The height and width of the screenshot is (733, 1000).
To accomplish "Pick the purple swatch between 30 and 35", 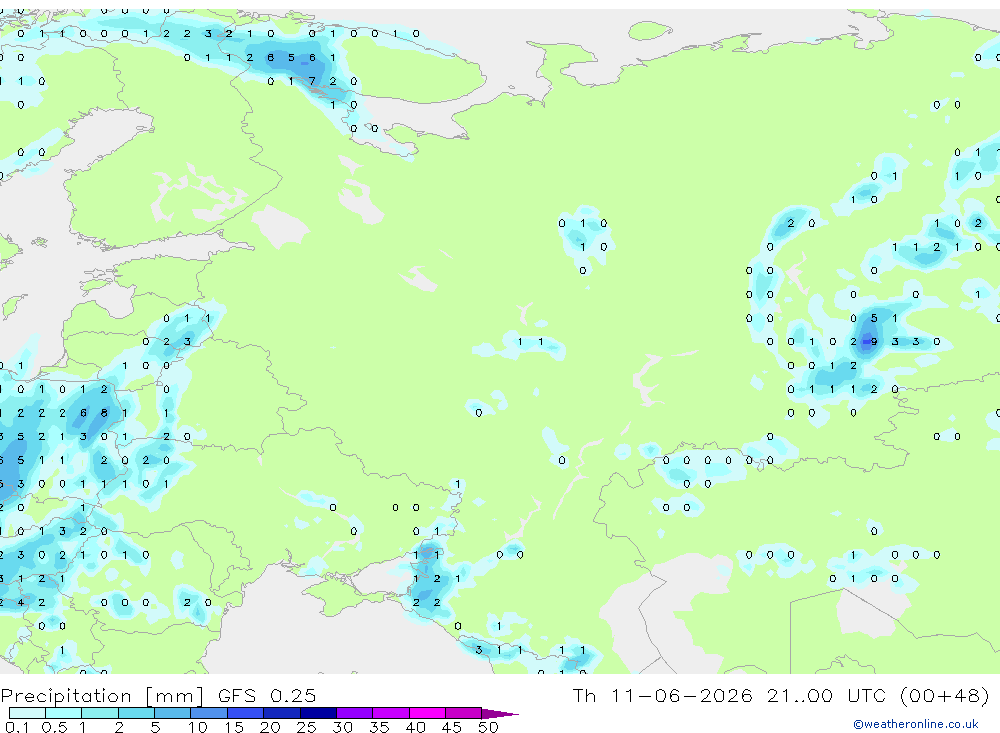I will click(x=354, y=713).
